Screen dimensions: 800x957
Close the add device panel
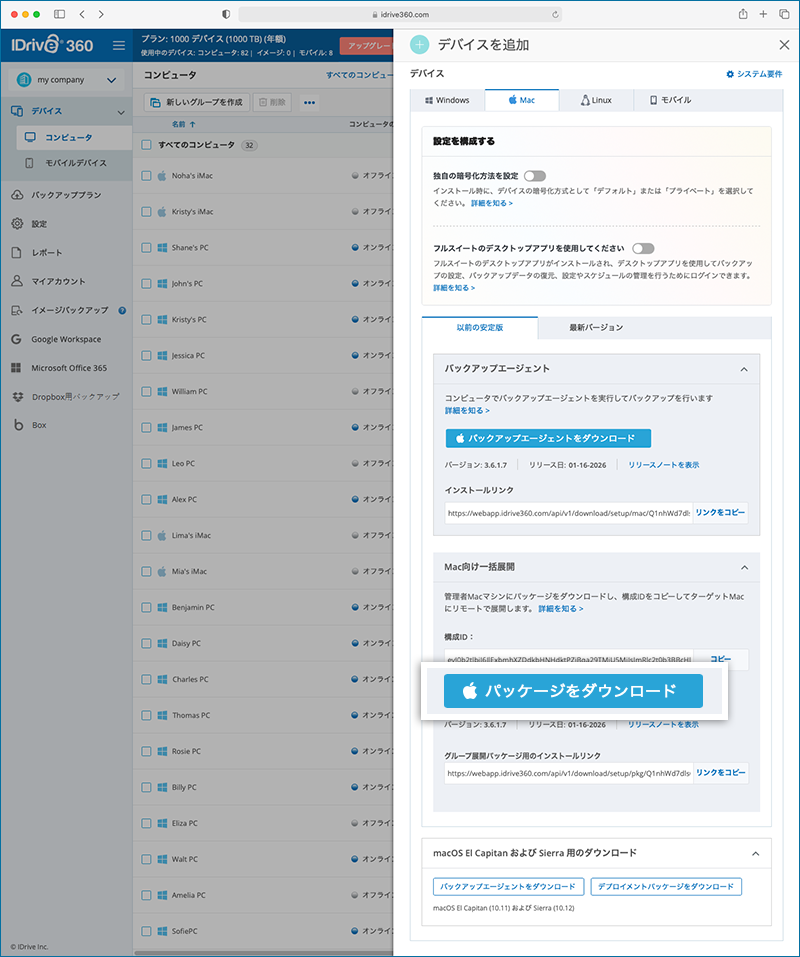[x=784, y=45]
